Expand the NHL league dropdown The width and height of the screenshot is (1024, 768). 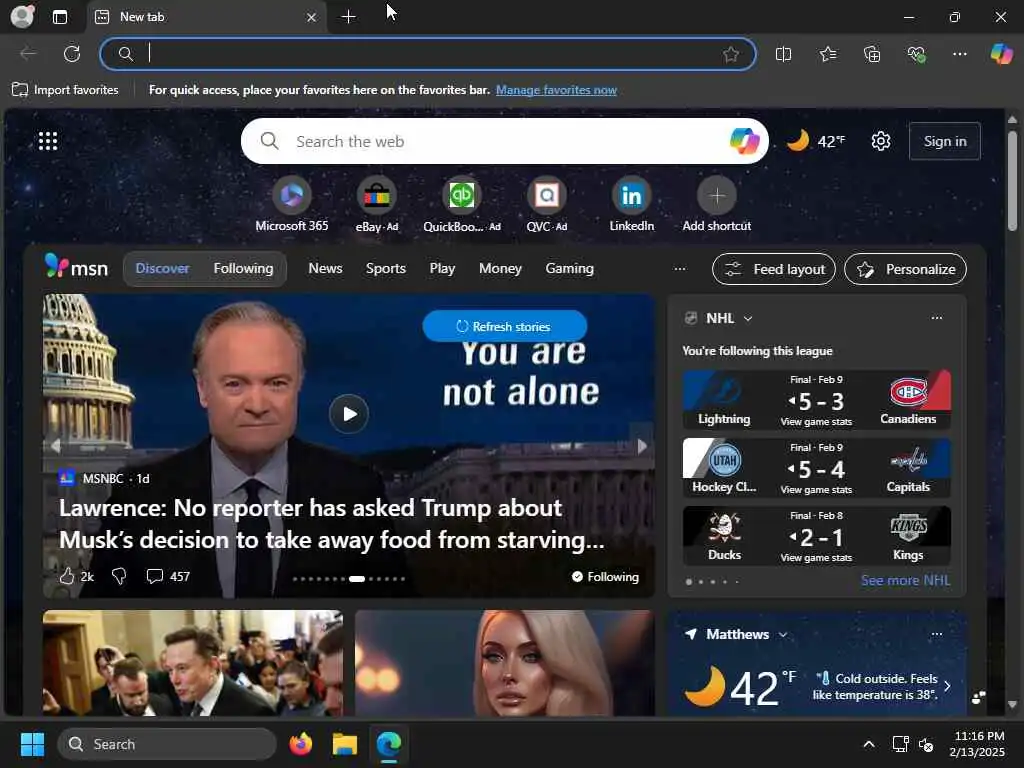[x=748, y=318]
